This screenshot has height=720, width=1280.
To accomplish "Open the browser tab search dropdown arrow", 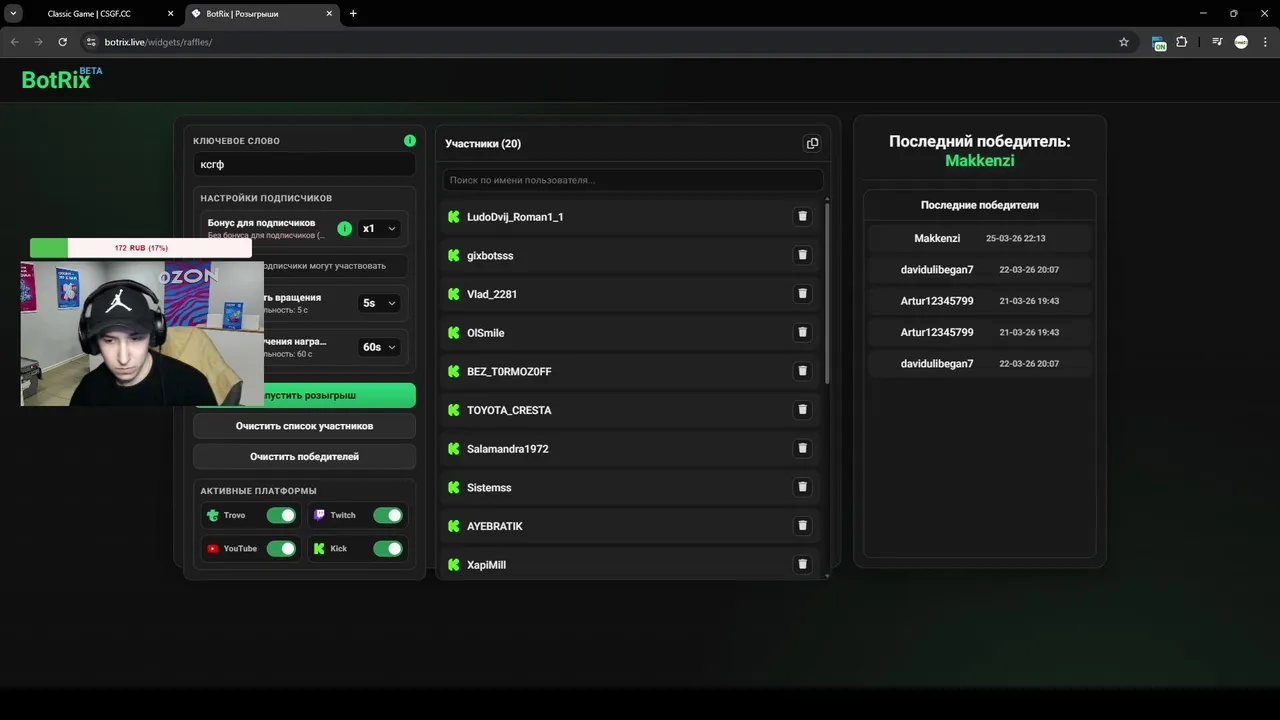I will 14,13.
